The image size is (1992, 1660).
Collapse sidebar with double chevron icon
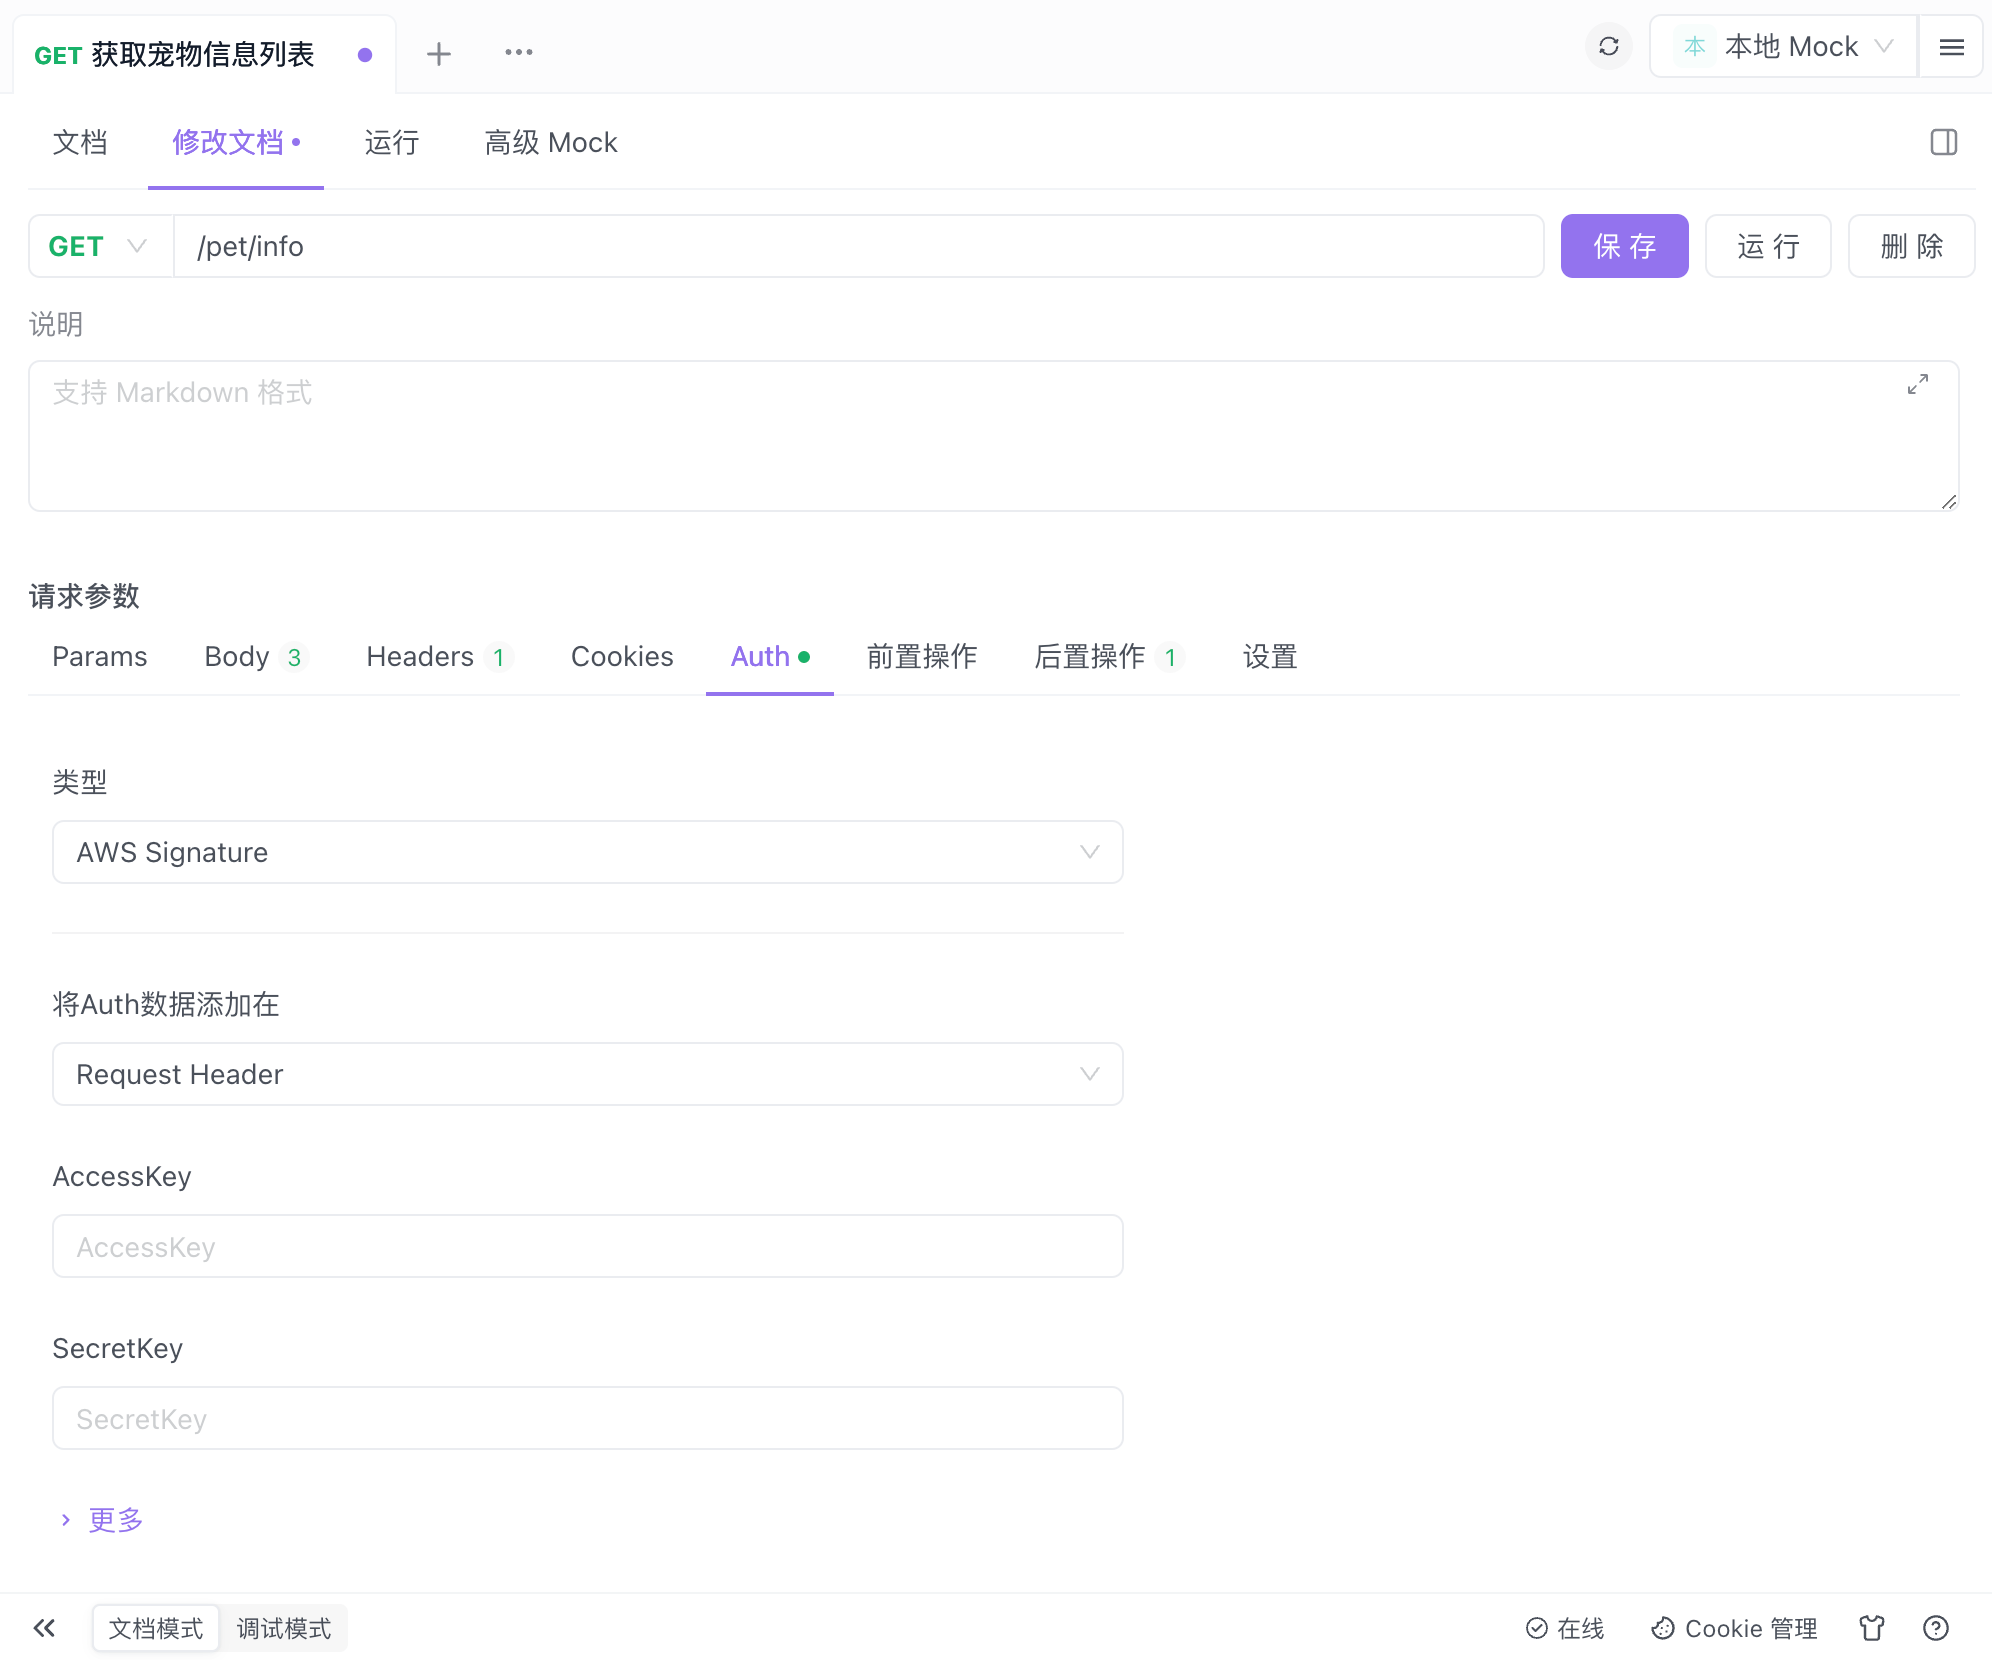point(44,1628)
